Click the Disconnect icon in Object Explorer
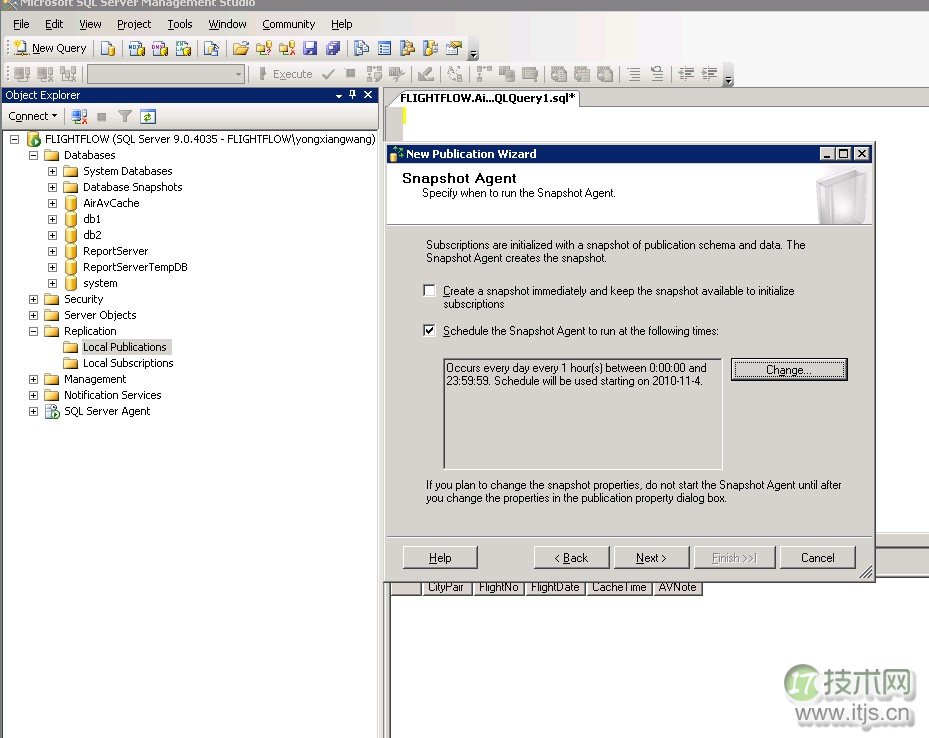 coord(79,117)
